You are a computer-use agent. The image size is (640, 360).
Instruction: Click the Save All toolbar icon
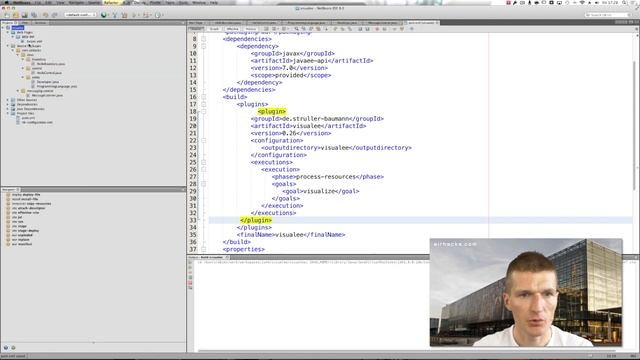[x=34, y=15]
